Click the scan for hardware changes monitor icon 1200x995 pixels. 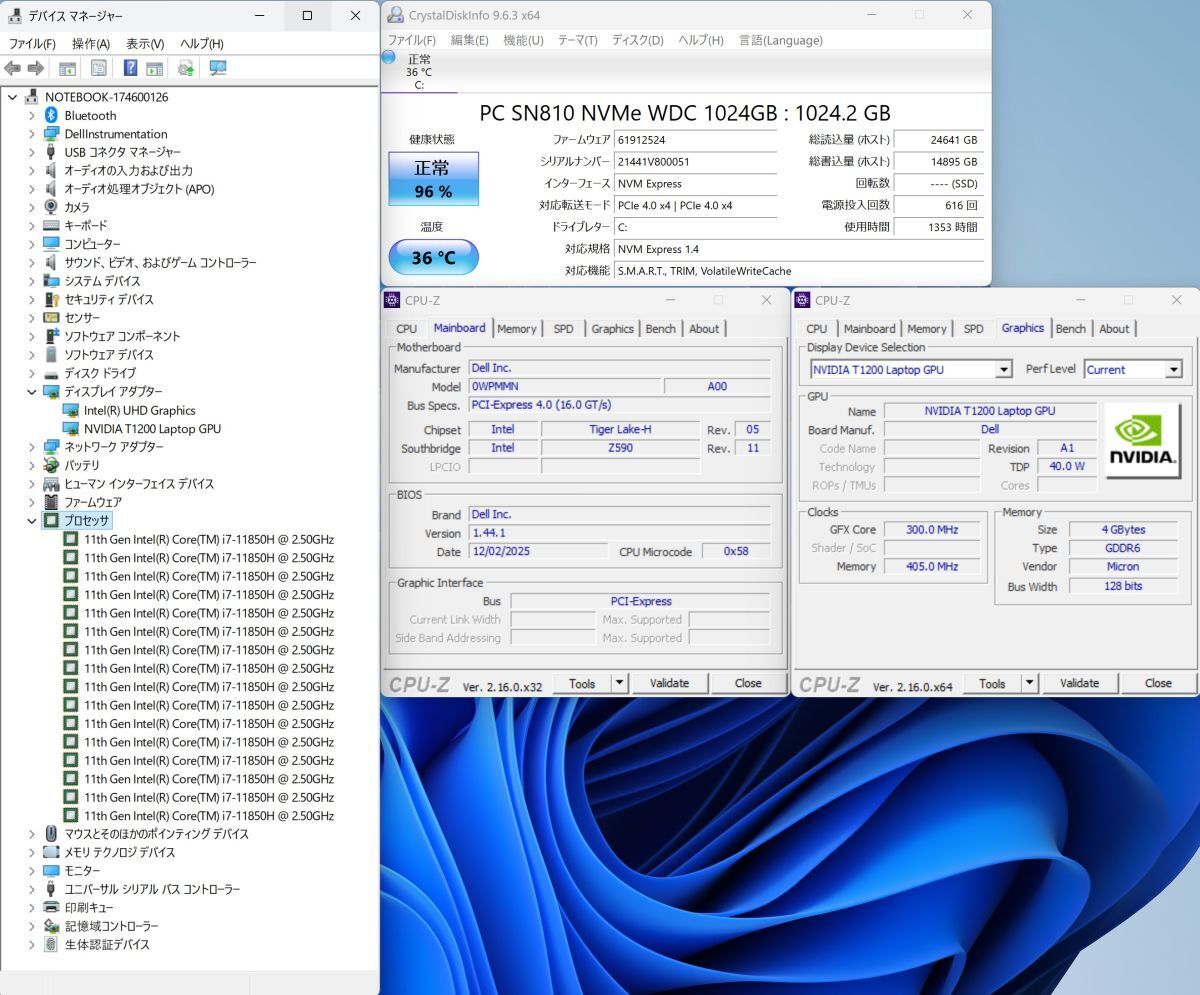(218, 68)
